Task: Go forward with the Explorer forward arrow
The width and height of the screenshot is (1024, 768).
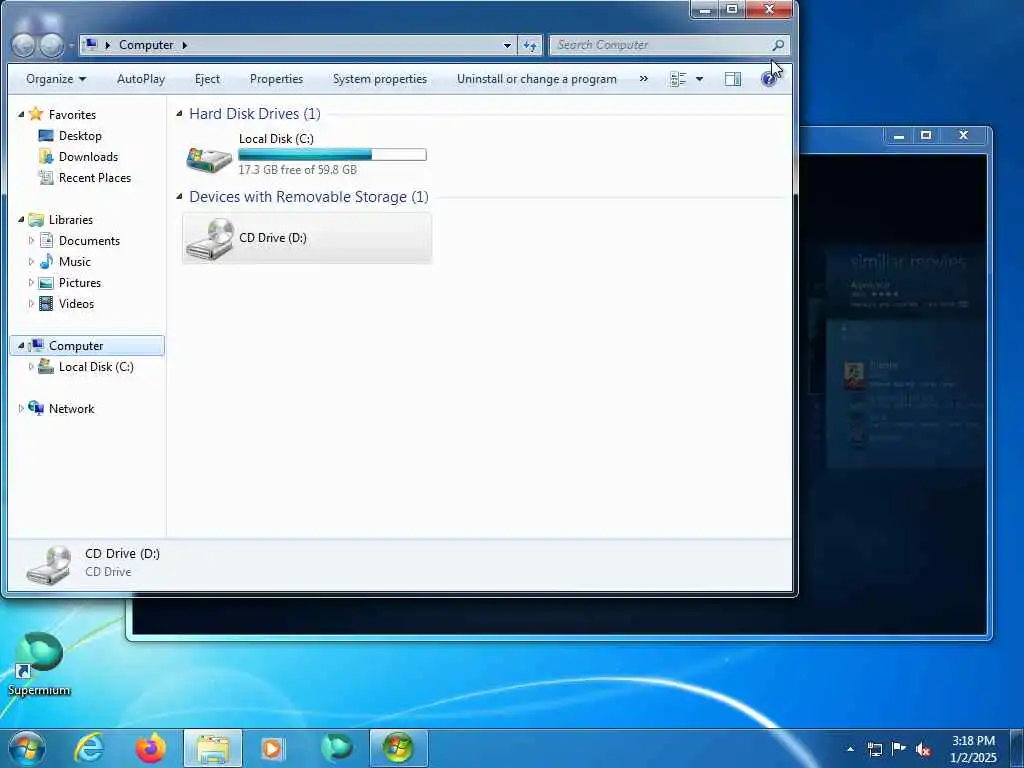Action: point(51,45)
